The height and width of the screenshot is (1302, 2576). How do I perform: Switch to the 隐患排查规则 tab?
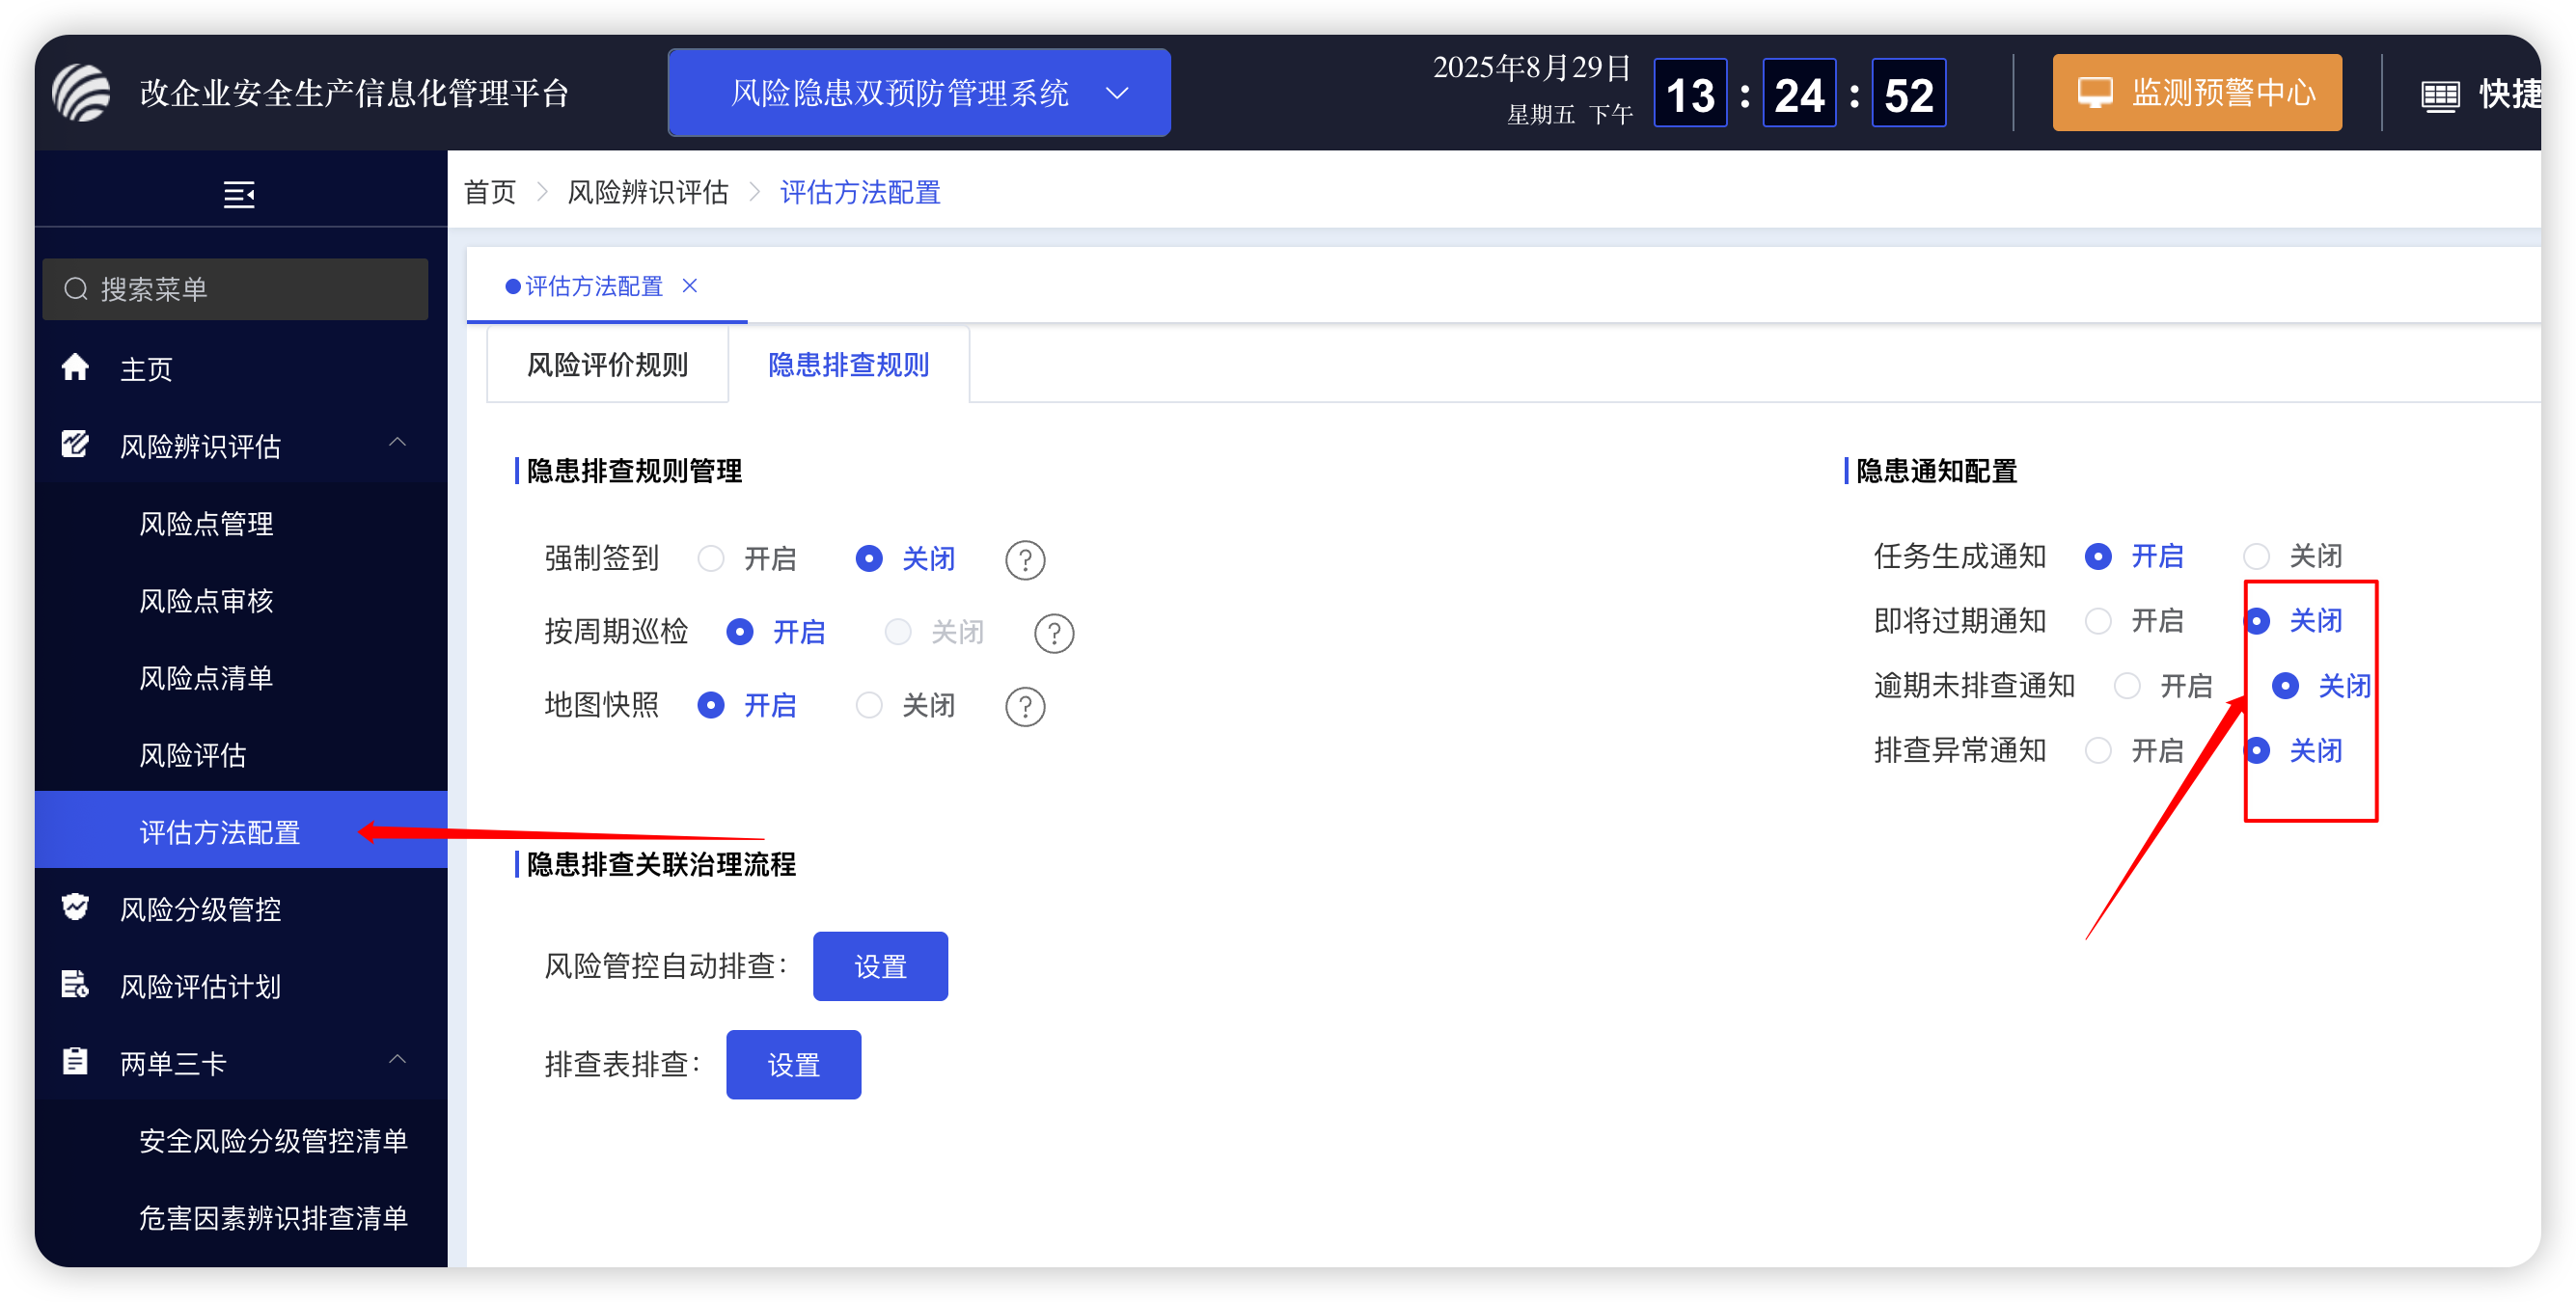point(848,365)
